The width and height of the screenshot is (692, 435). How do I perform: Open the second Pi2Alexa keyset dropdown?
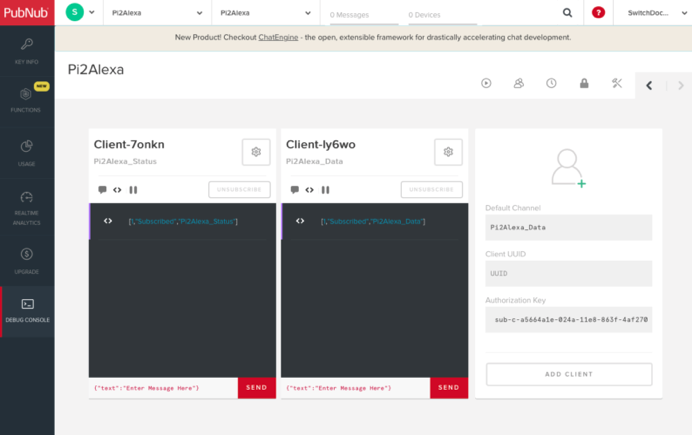pos(264,14)
